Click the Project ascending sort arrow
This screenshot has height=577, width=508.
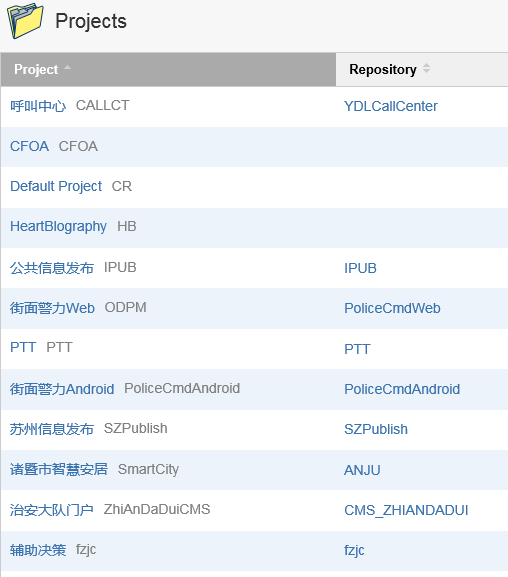pyautogui.click(x=67, y=67)
